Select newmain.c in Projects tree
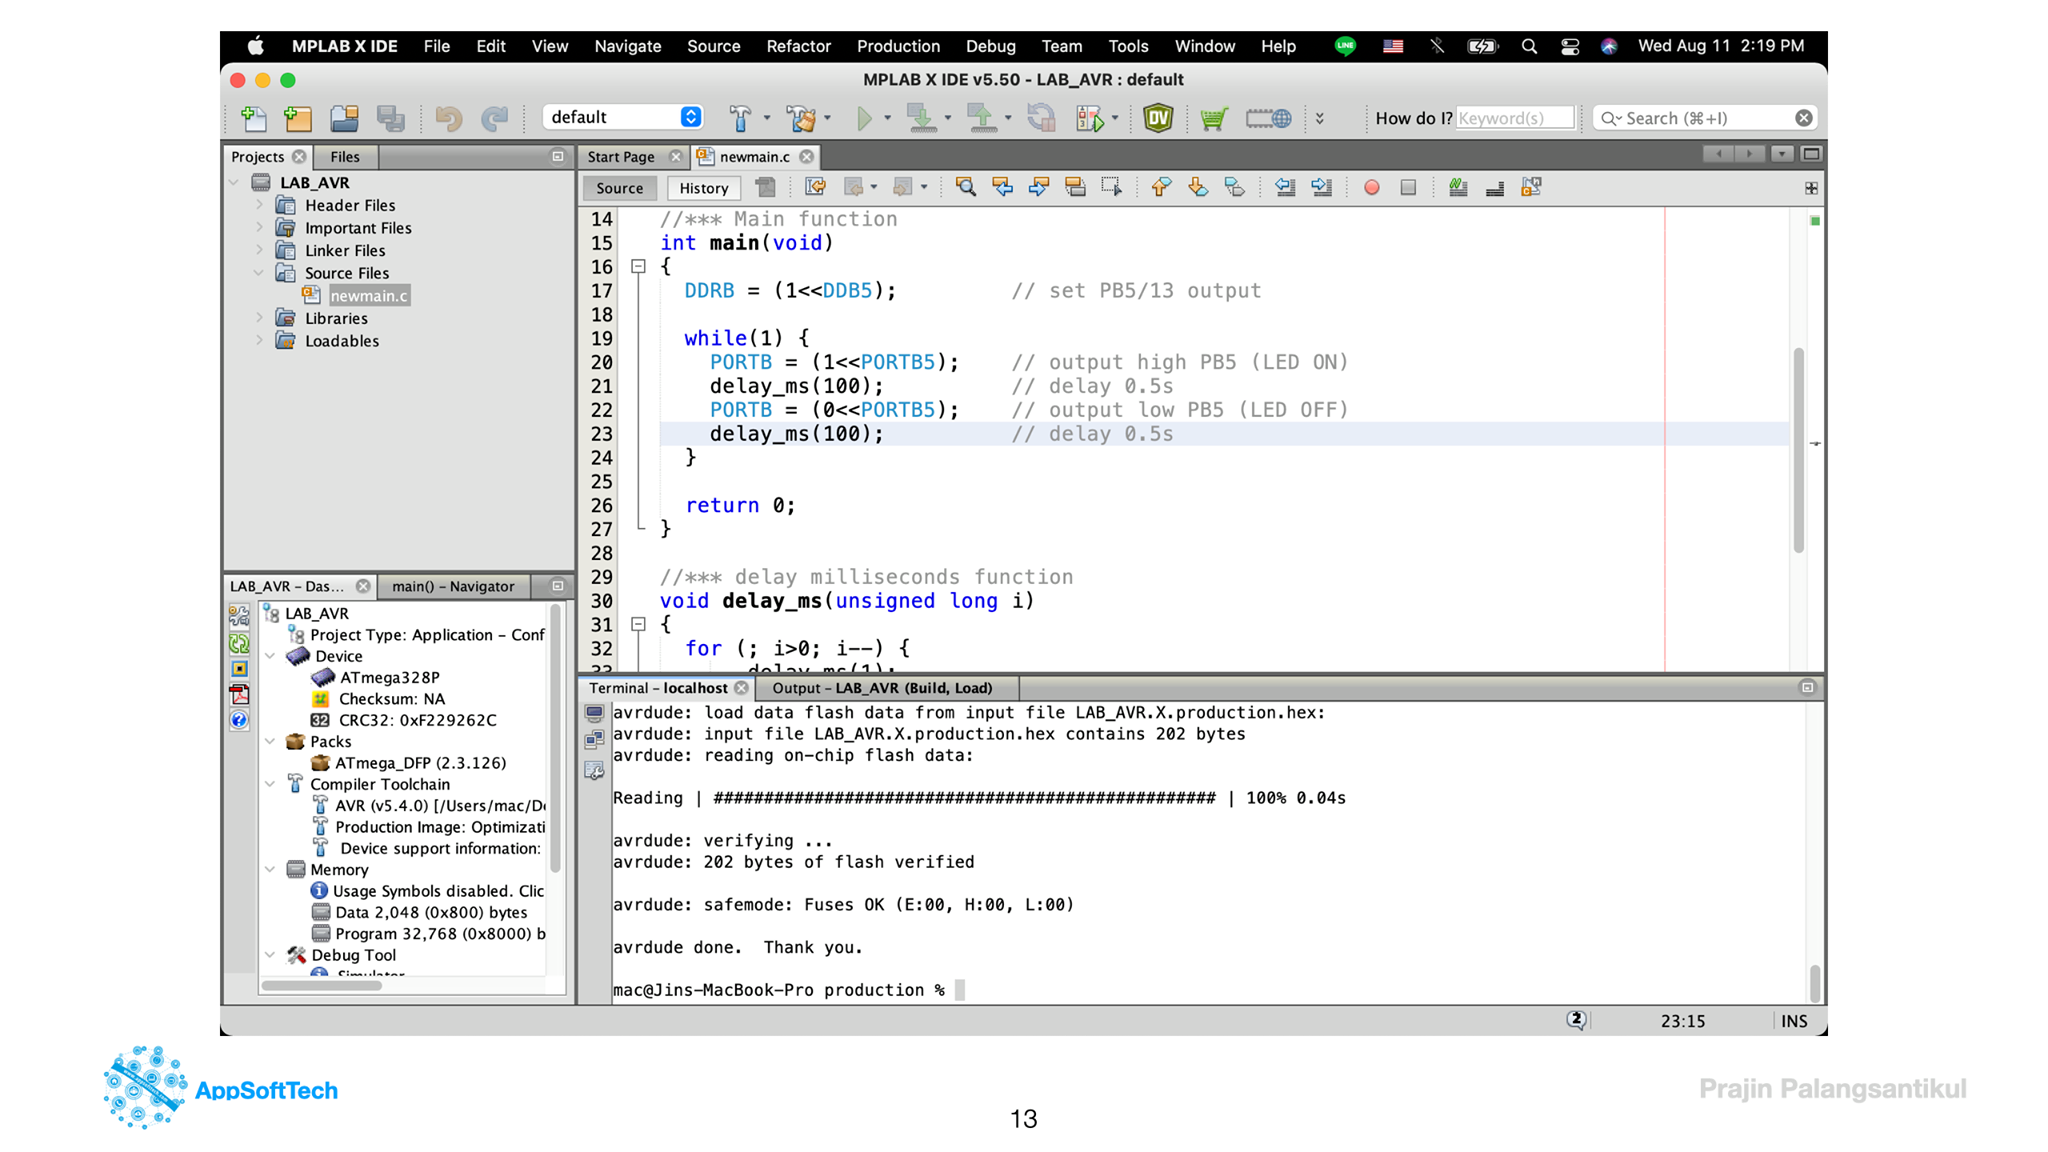 coord(369,295)
